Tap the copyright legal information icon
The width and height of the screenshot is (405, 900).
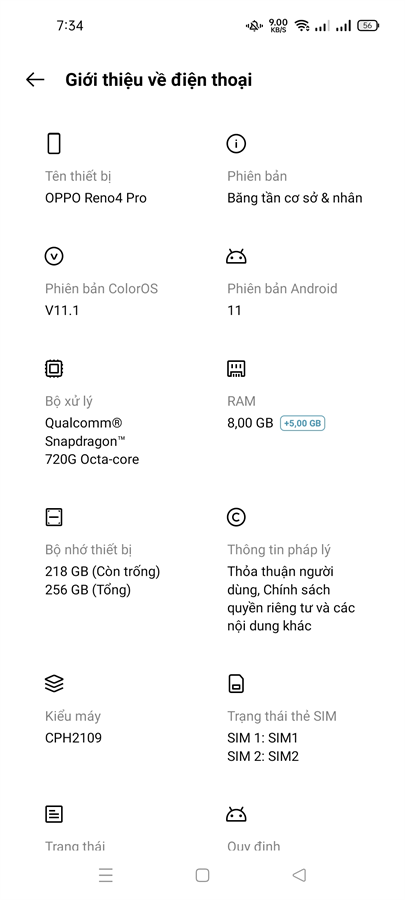point(236,517)
